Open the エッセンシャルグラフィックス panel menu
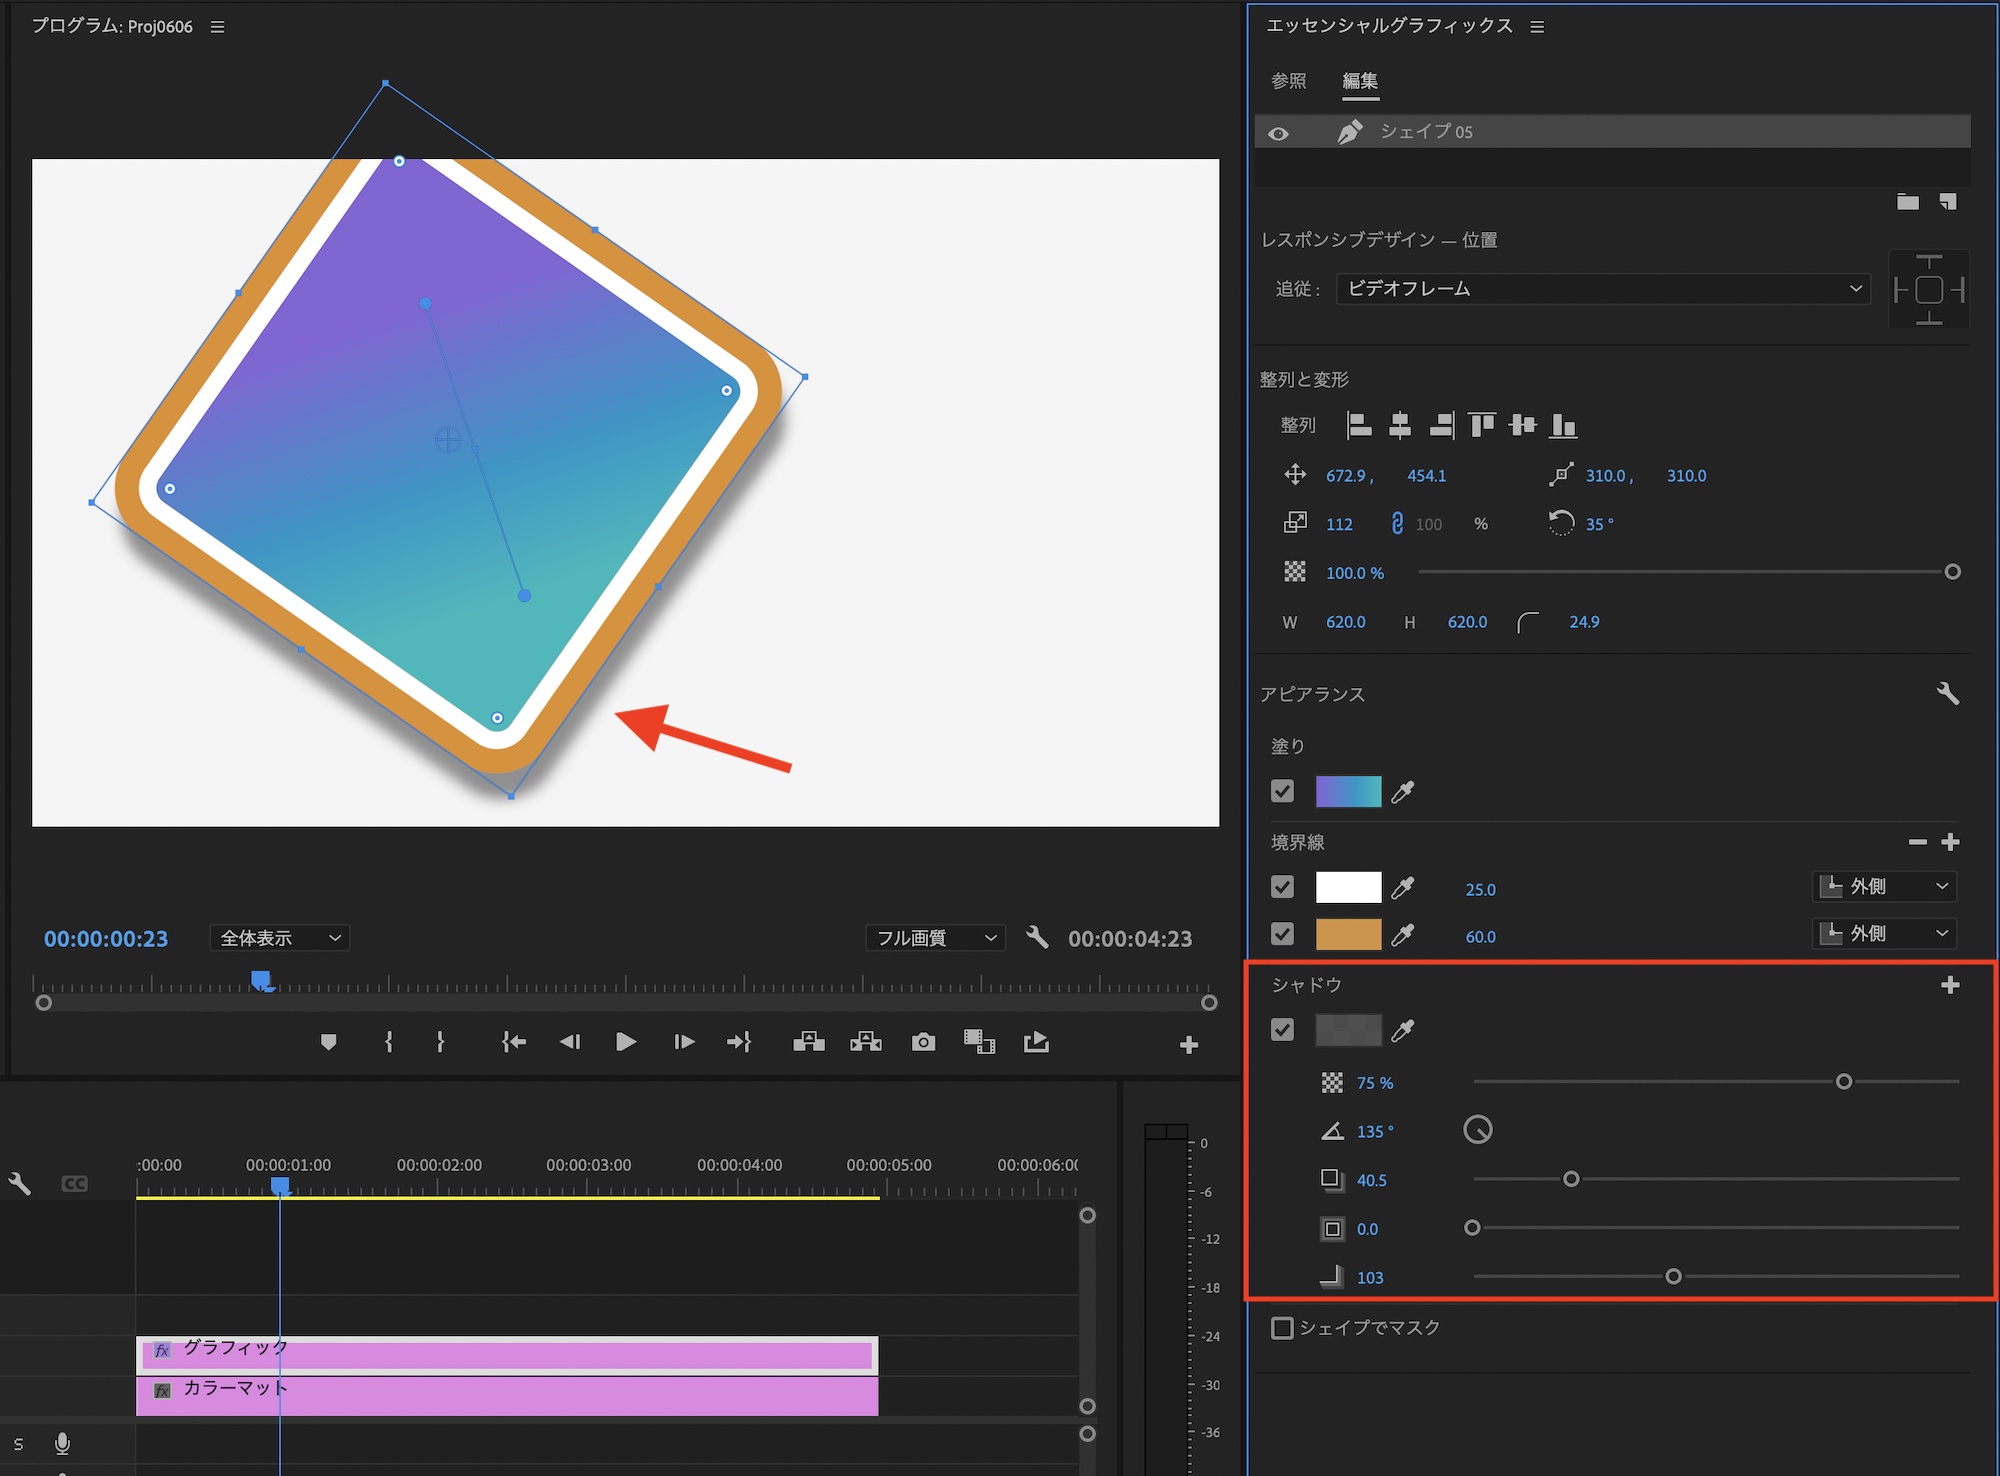This screenshot has width=2000, height=1476. (1537, 27)
